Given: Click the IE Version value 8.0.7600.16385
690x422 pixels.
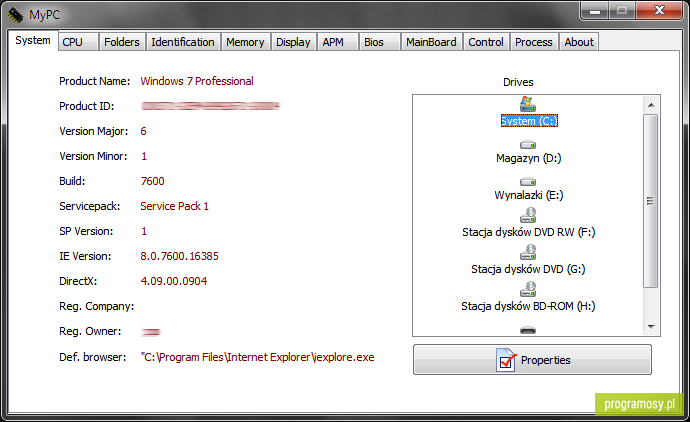Looking at the screenshot, I should [x=180, y=256].
